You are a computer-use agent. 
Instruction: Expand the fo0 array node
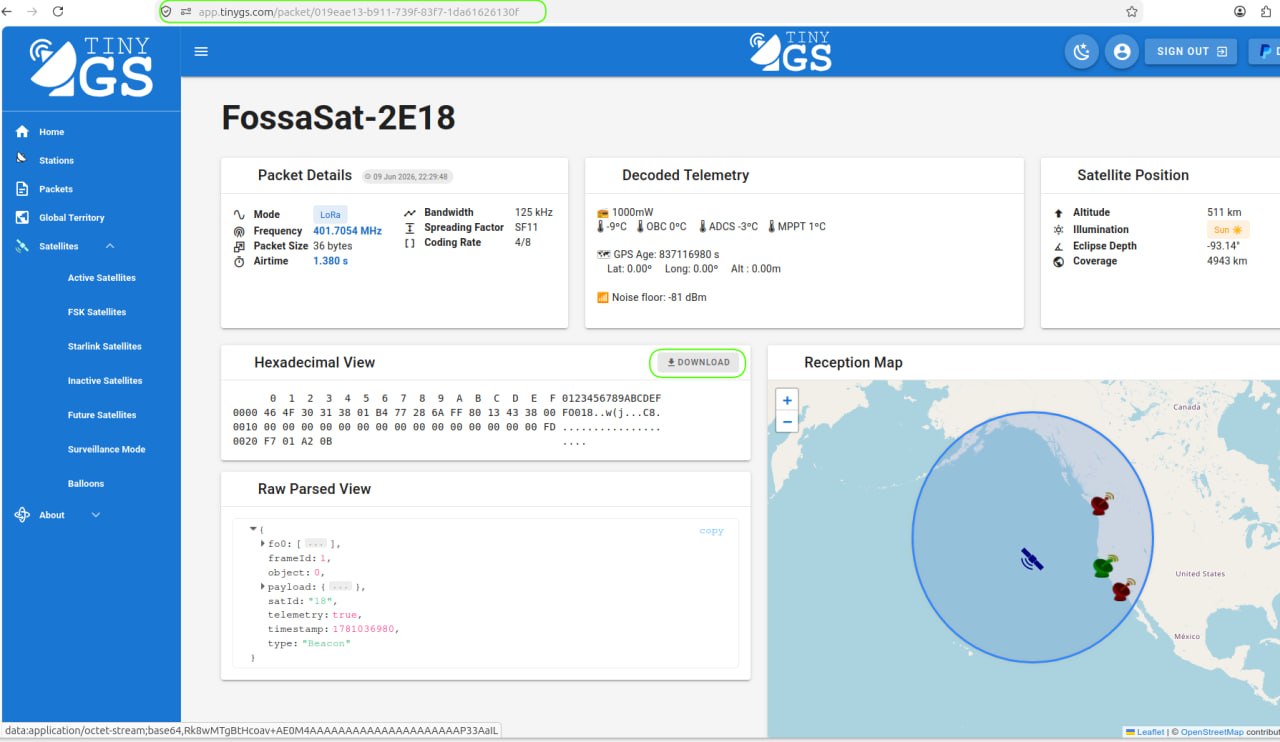pos(262,543)
